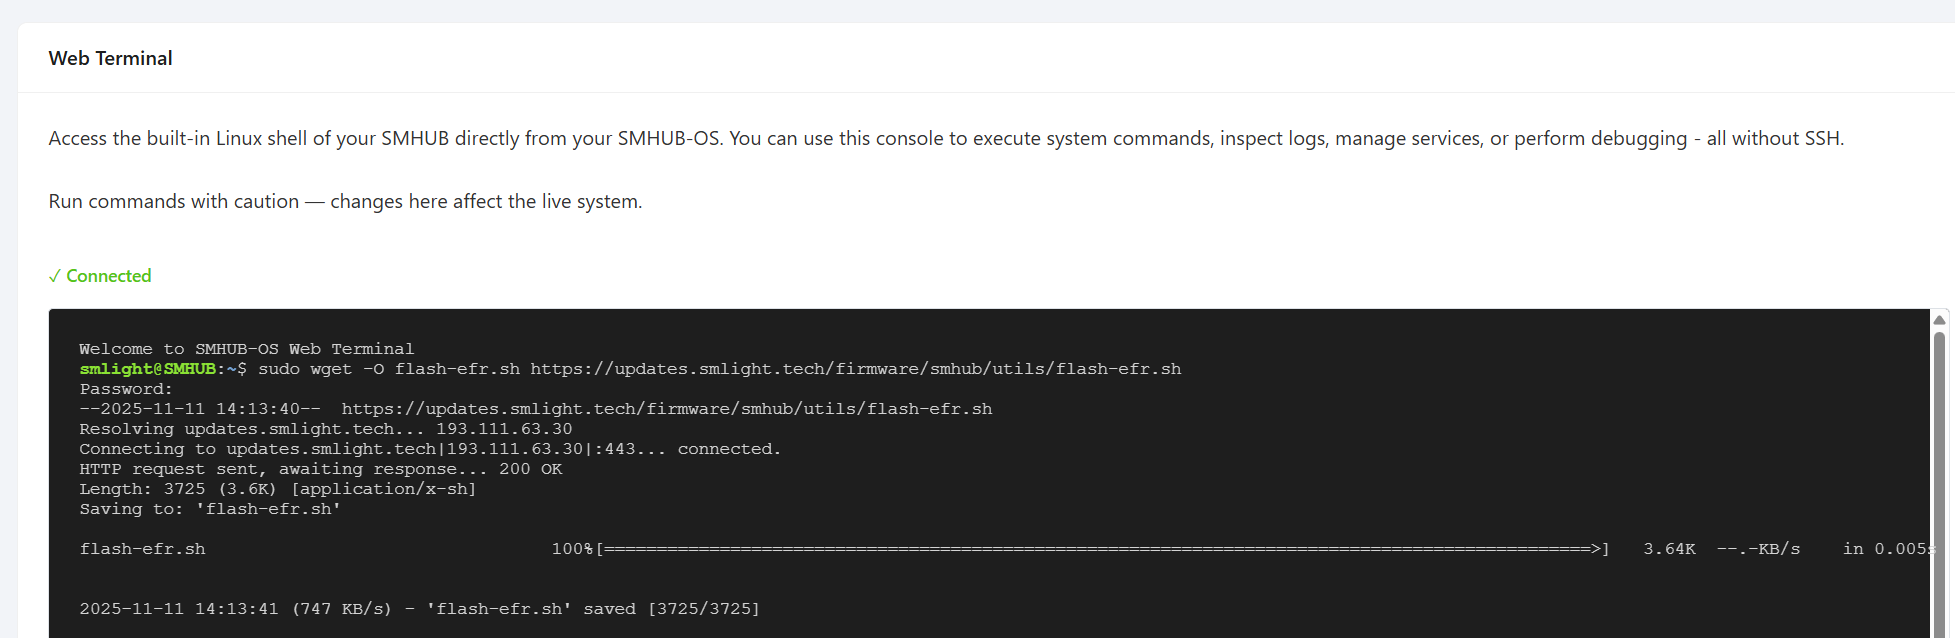Screen dimensions: 1955x638
Task: Click the Welcome to SMHUB-OS Web Terminal line
Action: [x=246, y=349]
